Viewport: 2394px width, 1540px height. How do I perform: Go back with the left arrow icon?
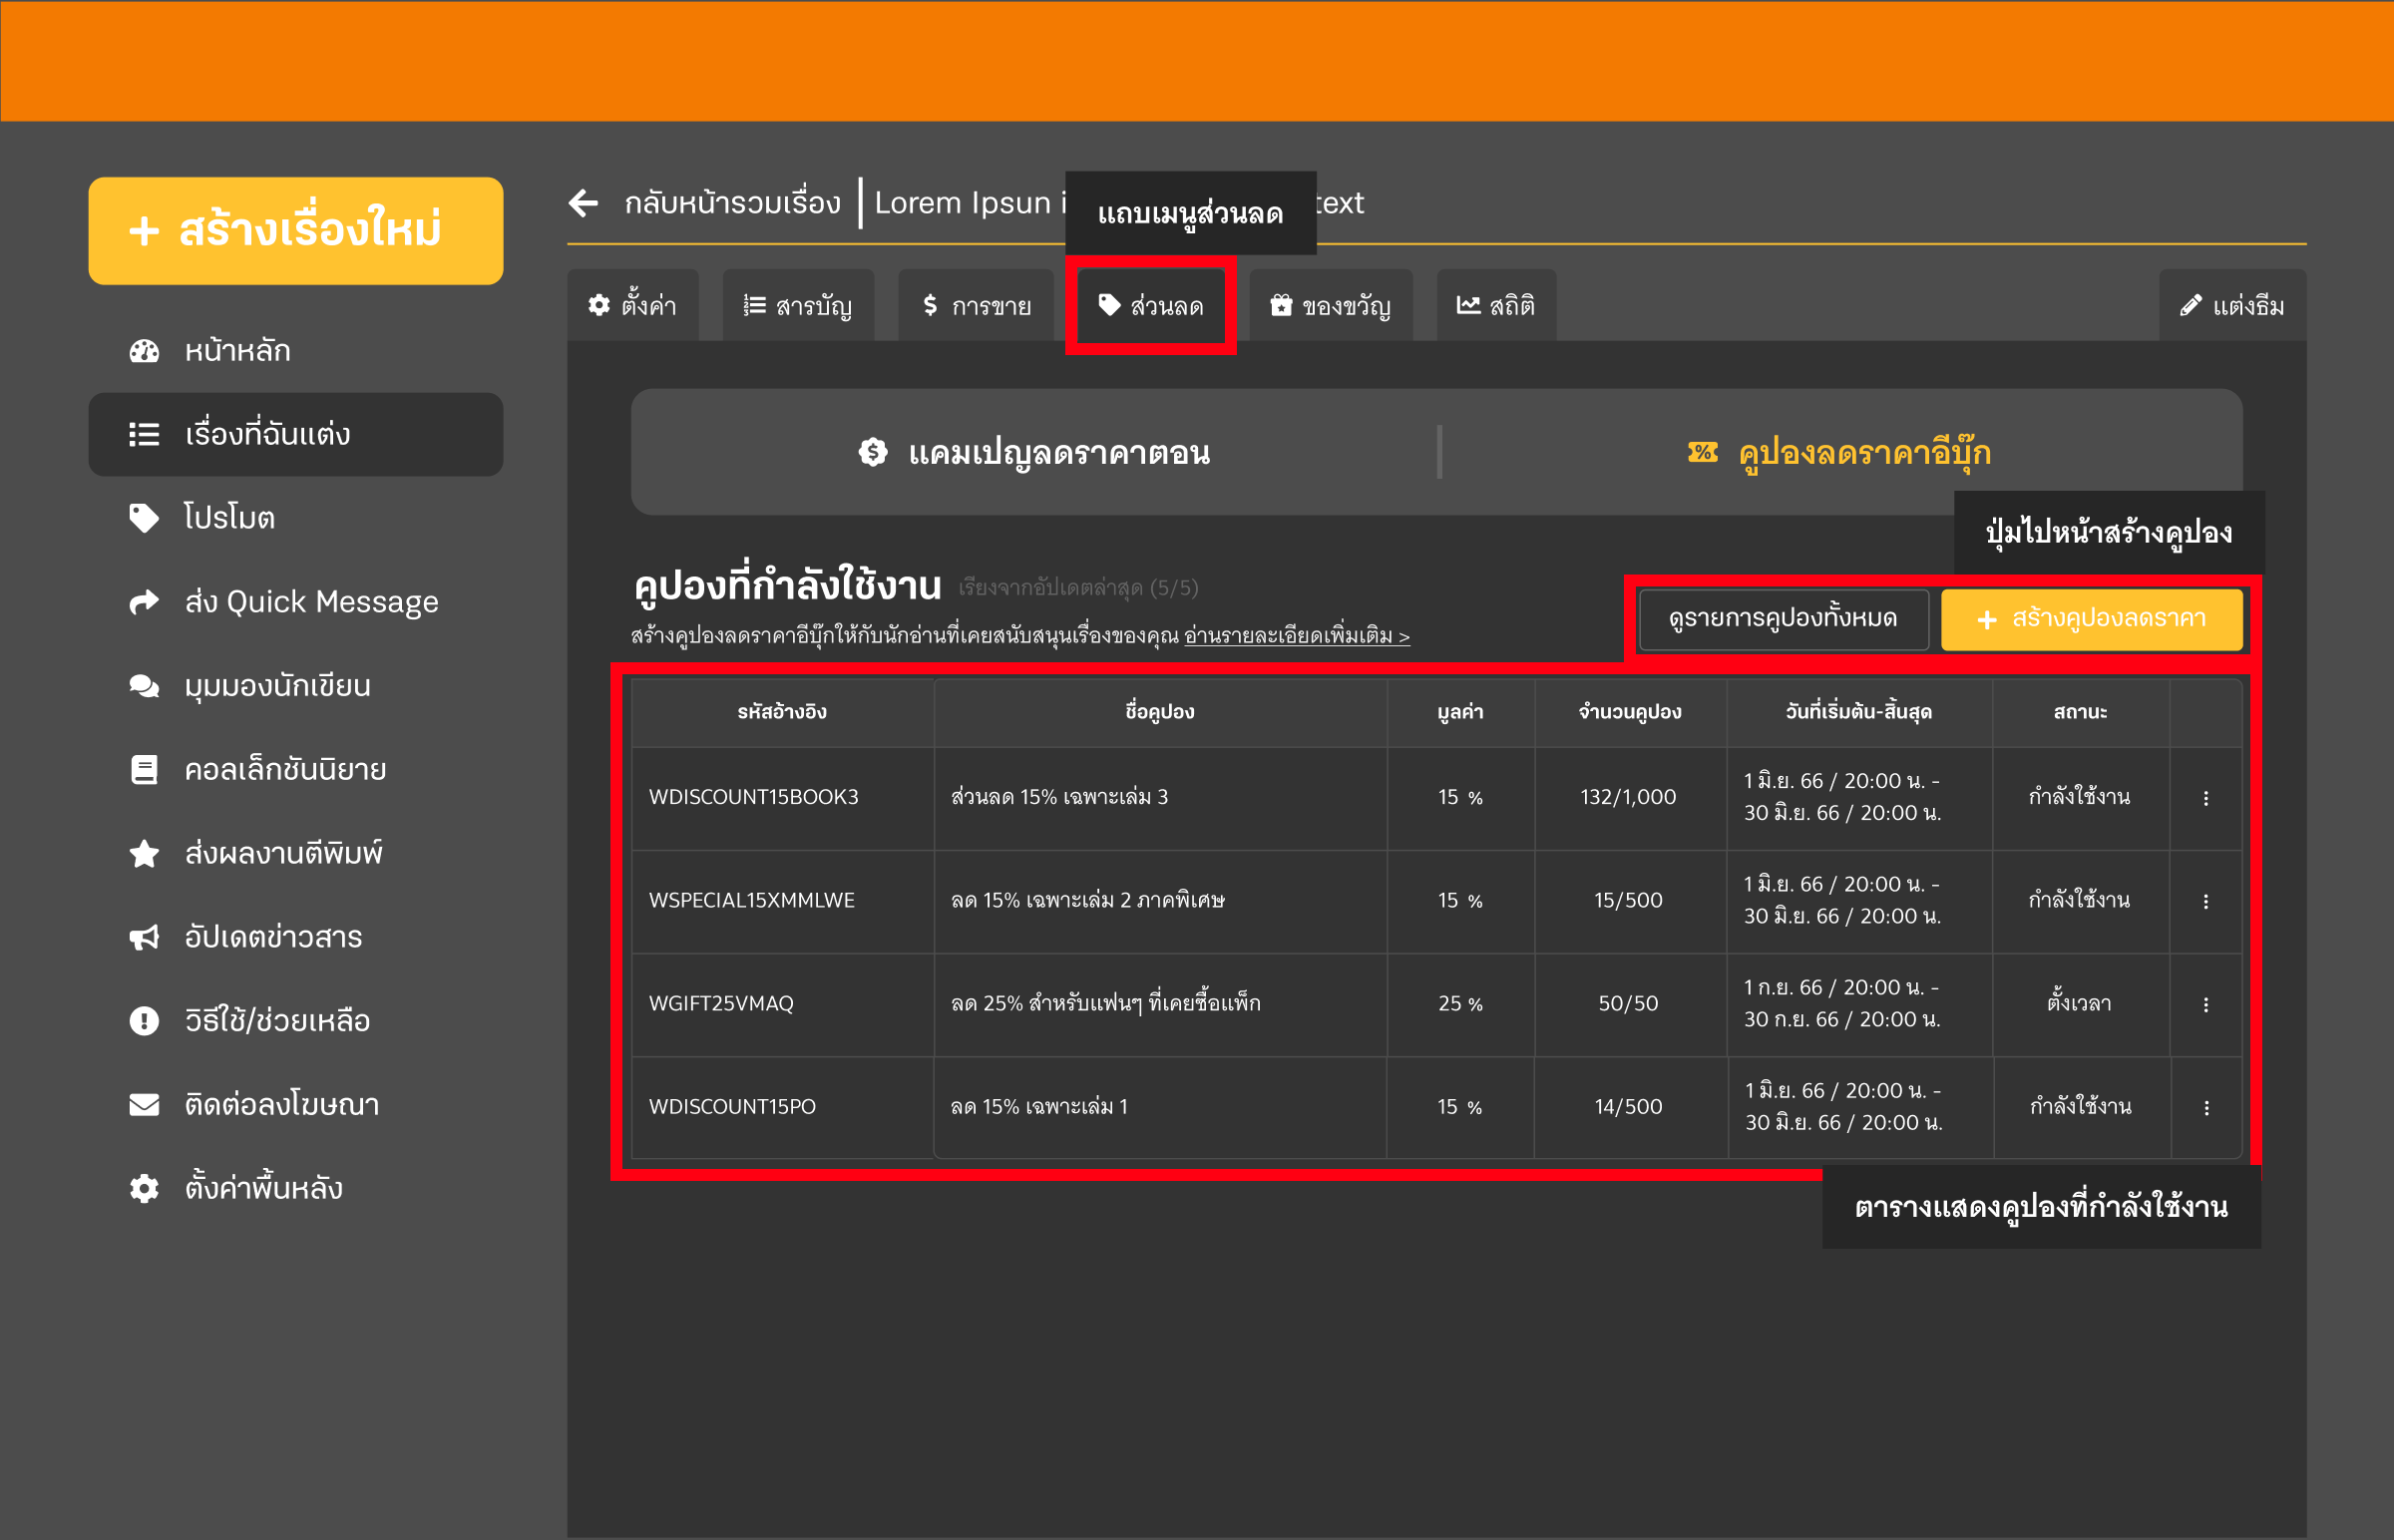click(x=584, y=203)
